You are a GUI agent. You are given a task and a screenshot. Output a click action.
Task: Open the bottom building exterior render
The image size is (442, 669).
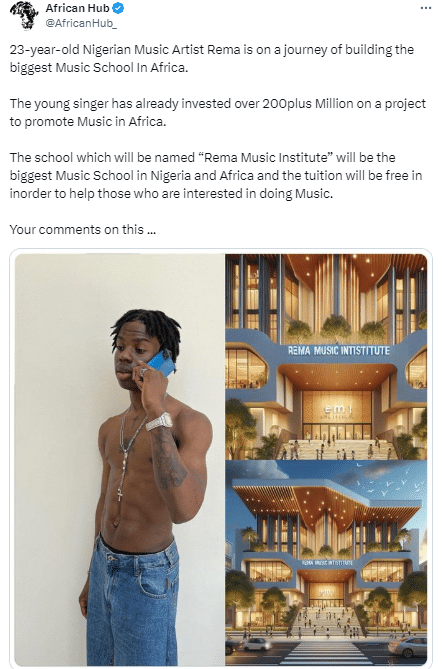[326, 563]
